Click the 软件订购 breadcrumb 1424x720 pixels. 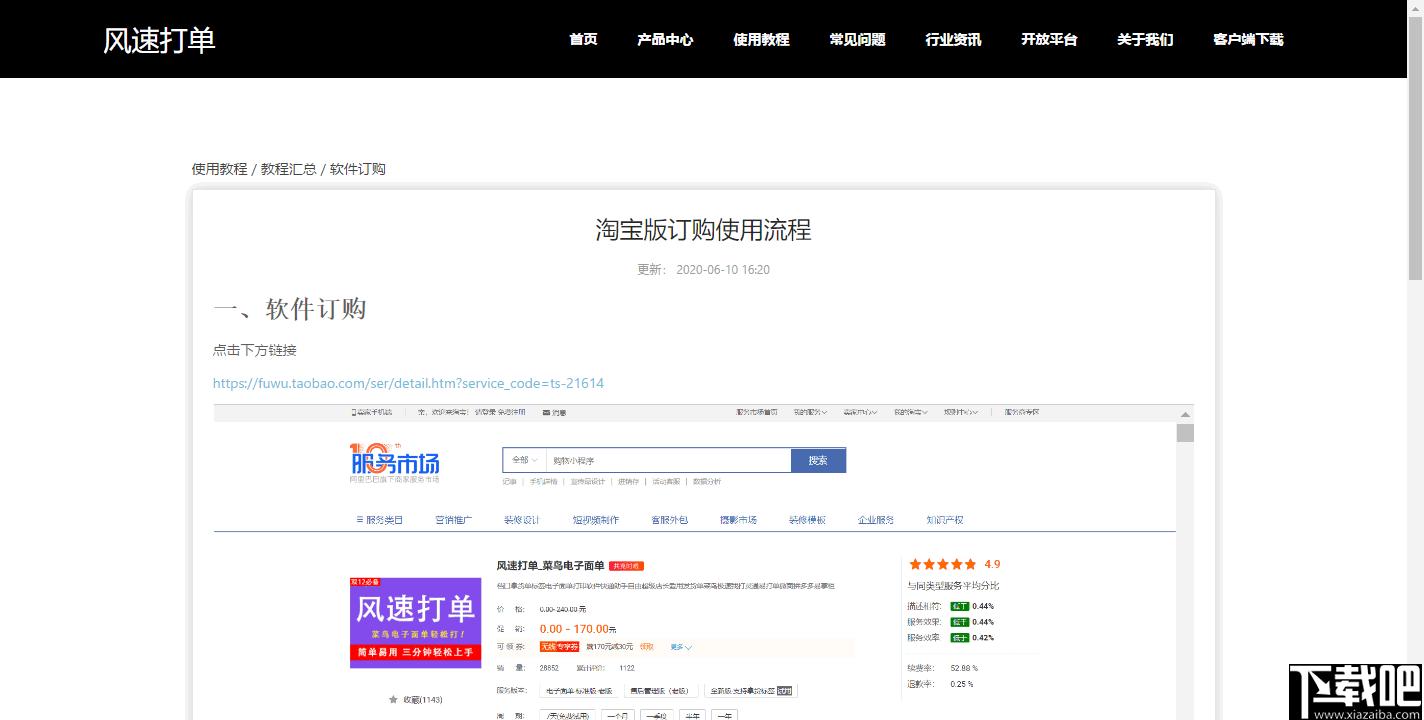pyautogui.click(x=357, y=169)
